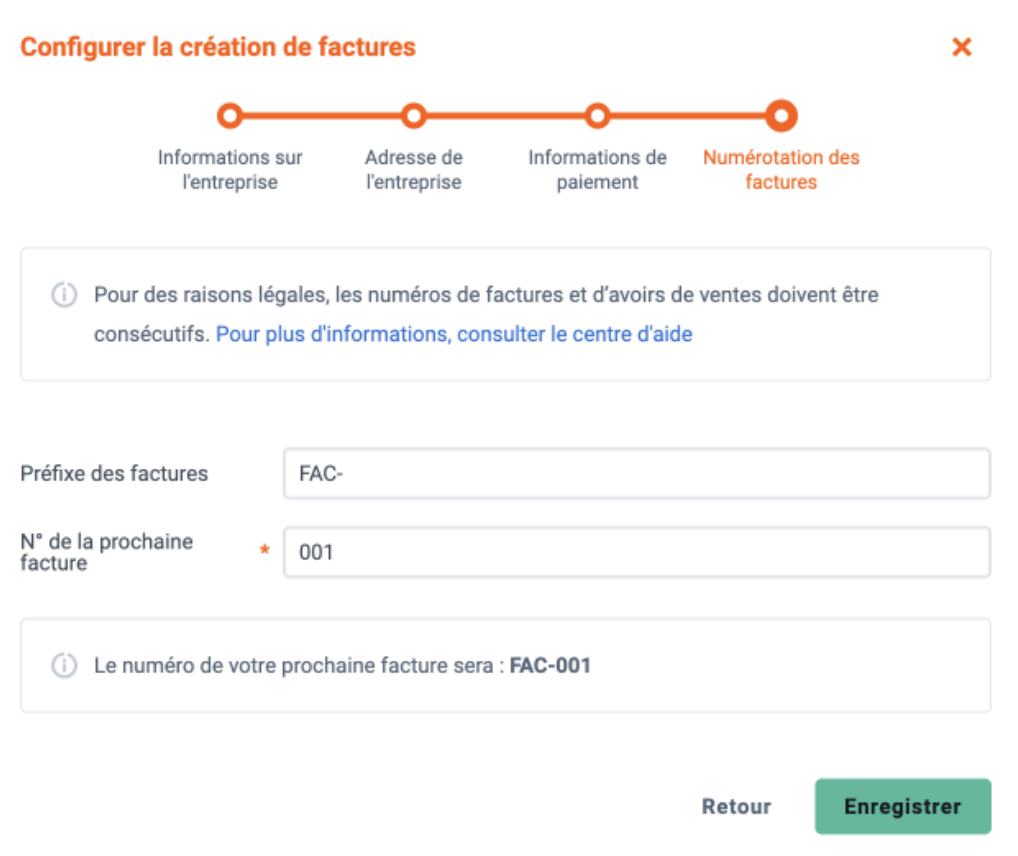The image size is (1018, 856).
Task: Click info icon beside next invoice preview
Action: pos(64,665)
